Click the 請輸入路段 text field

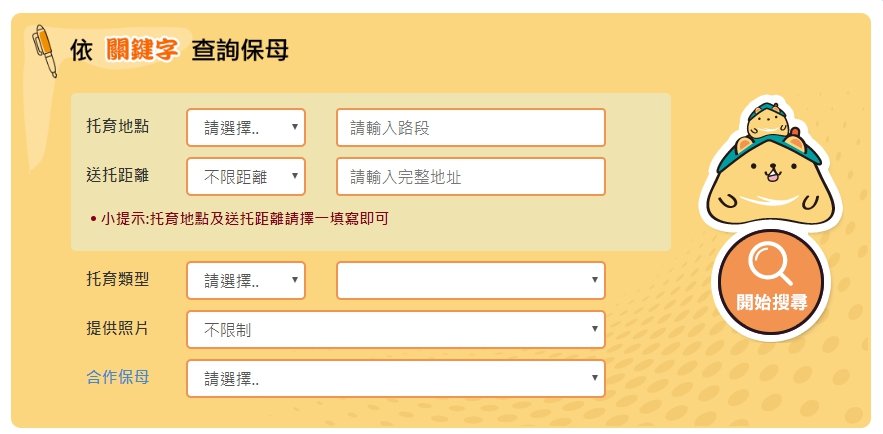point(471,128)
